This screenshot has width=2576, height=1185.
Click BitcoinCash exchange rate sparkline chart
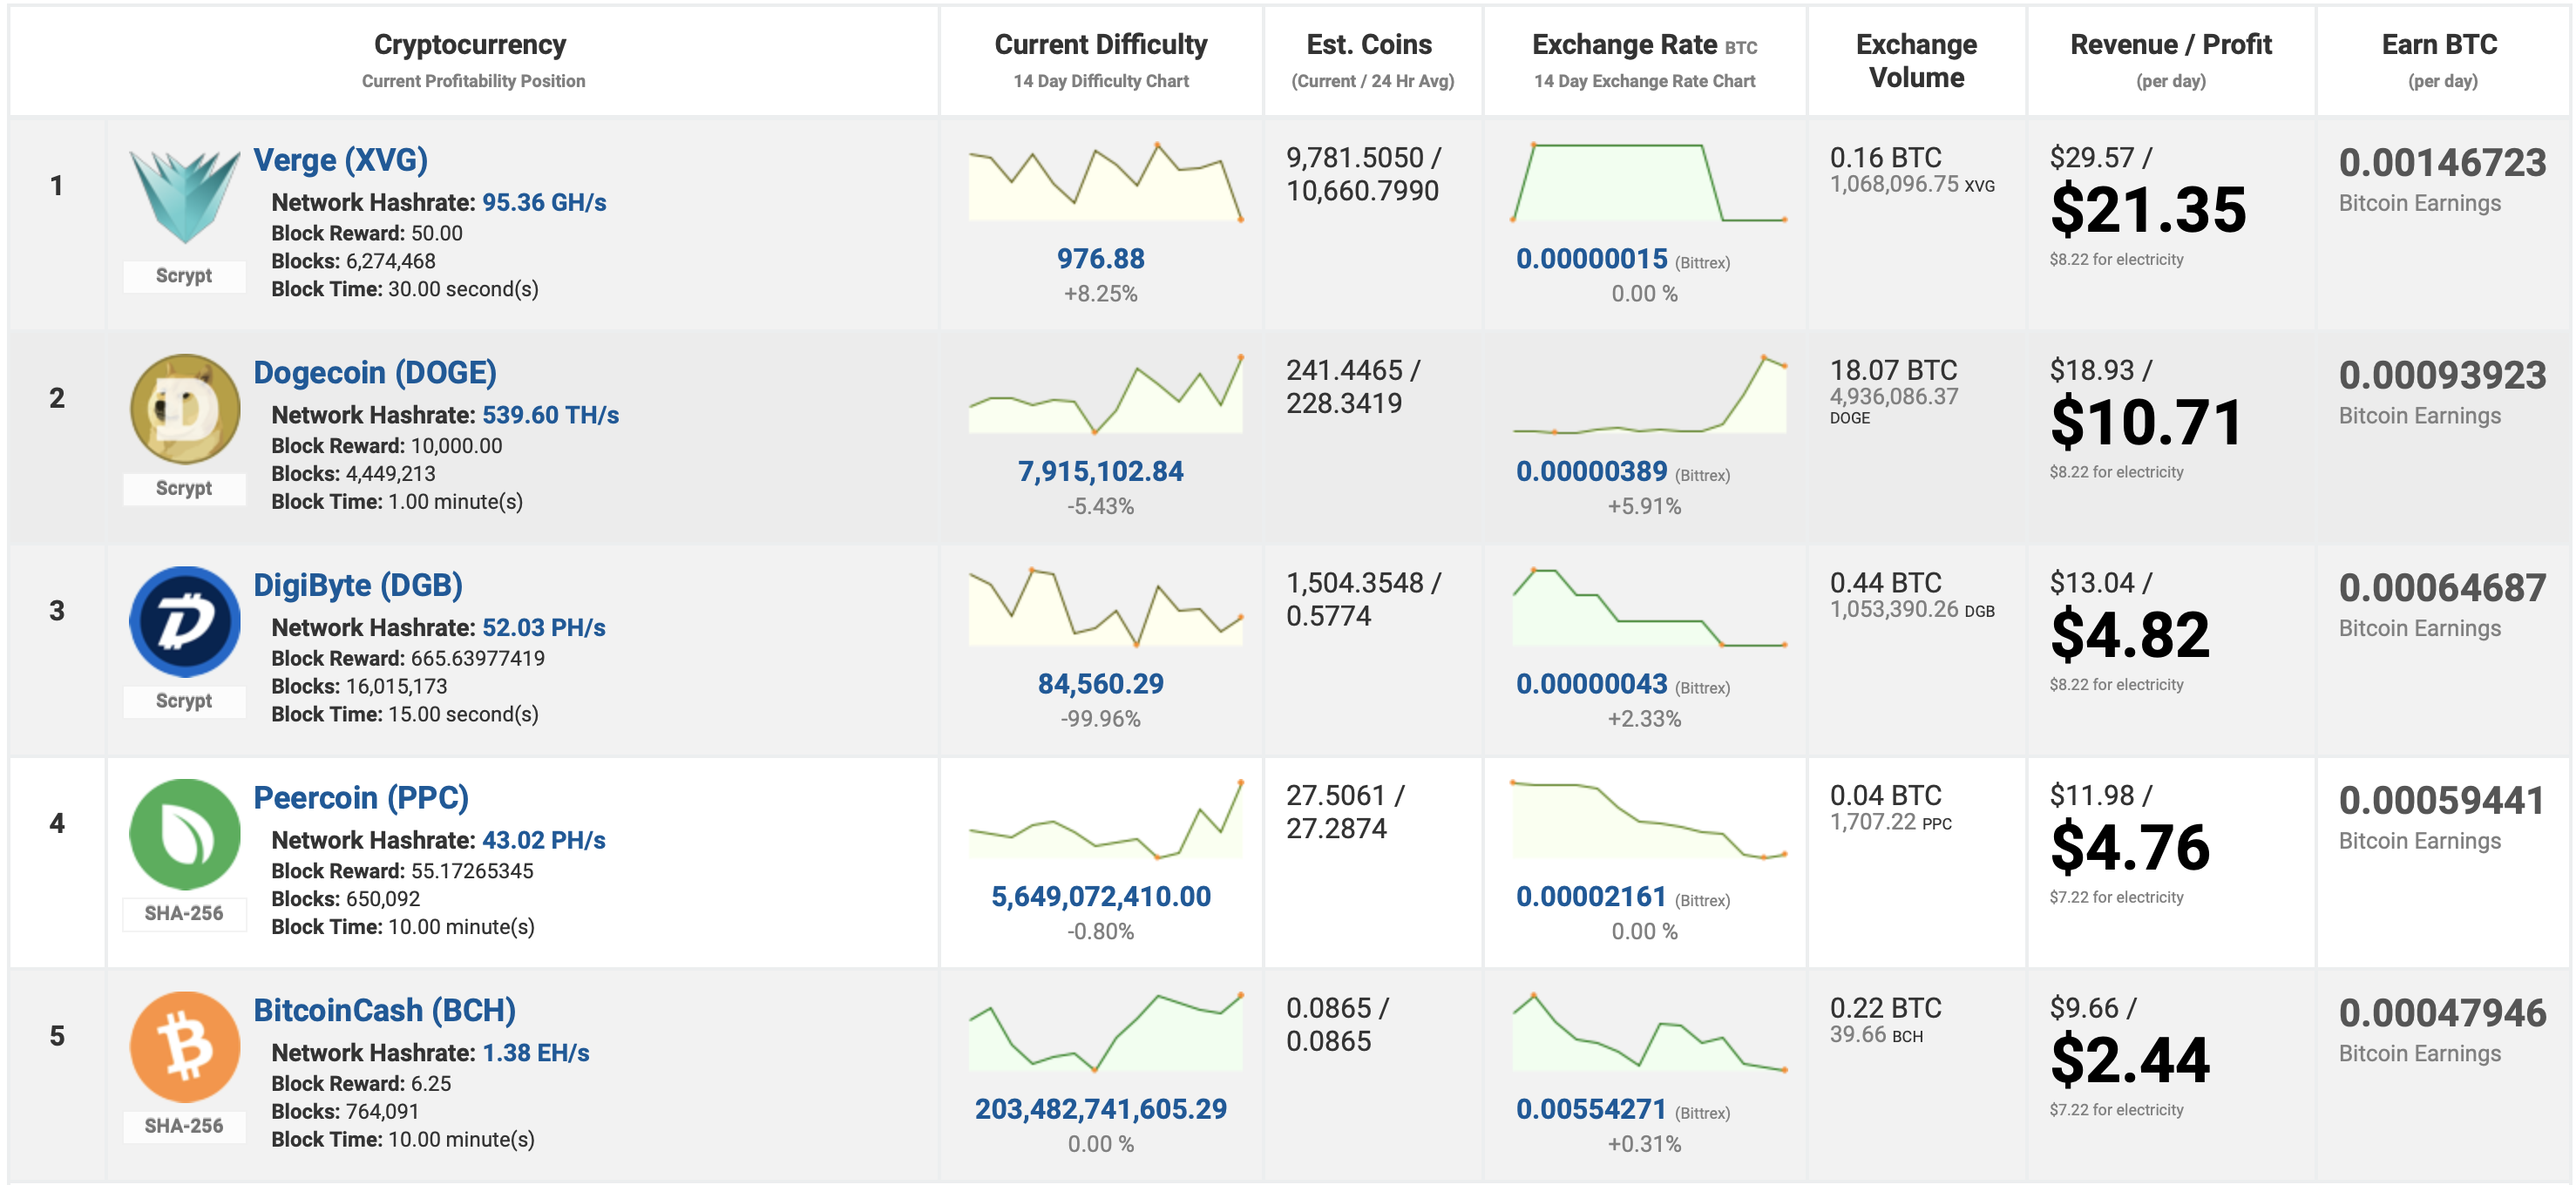[x=1649, y=1033]
